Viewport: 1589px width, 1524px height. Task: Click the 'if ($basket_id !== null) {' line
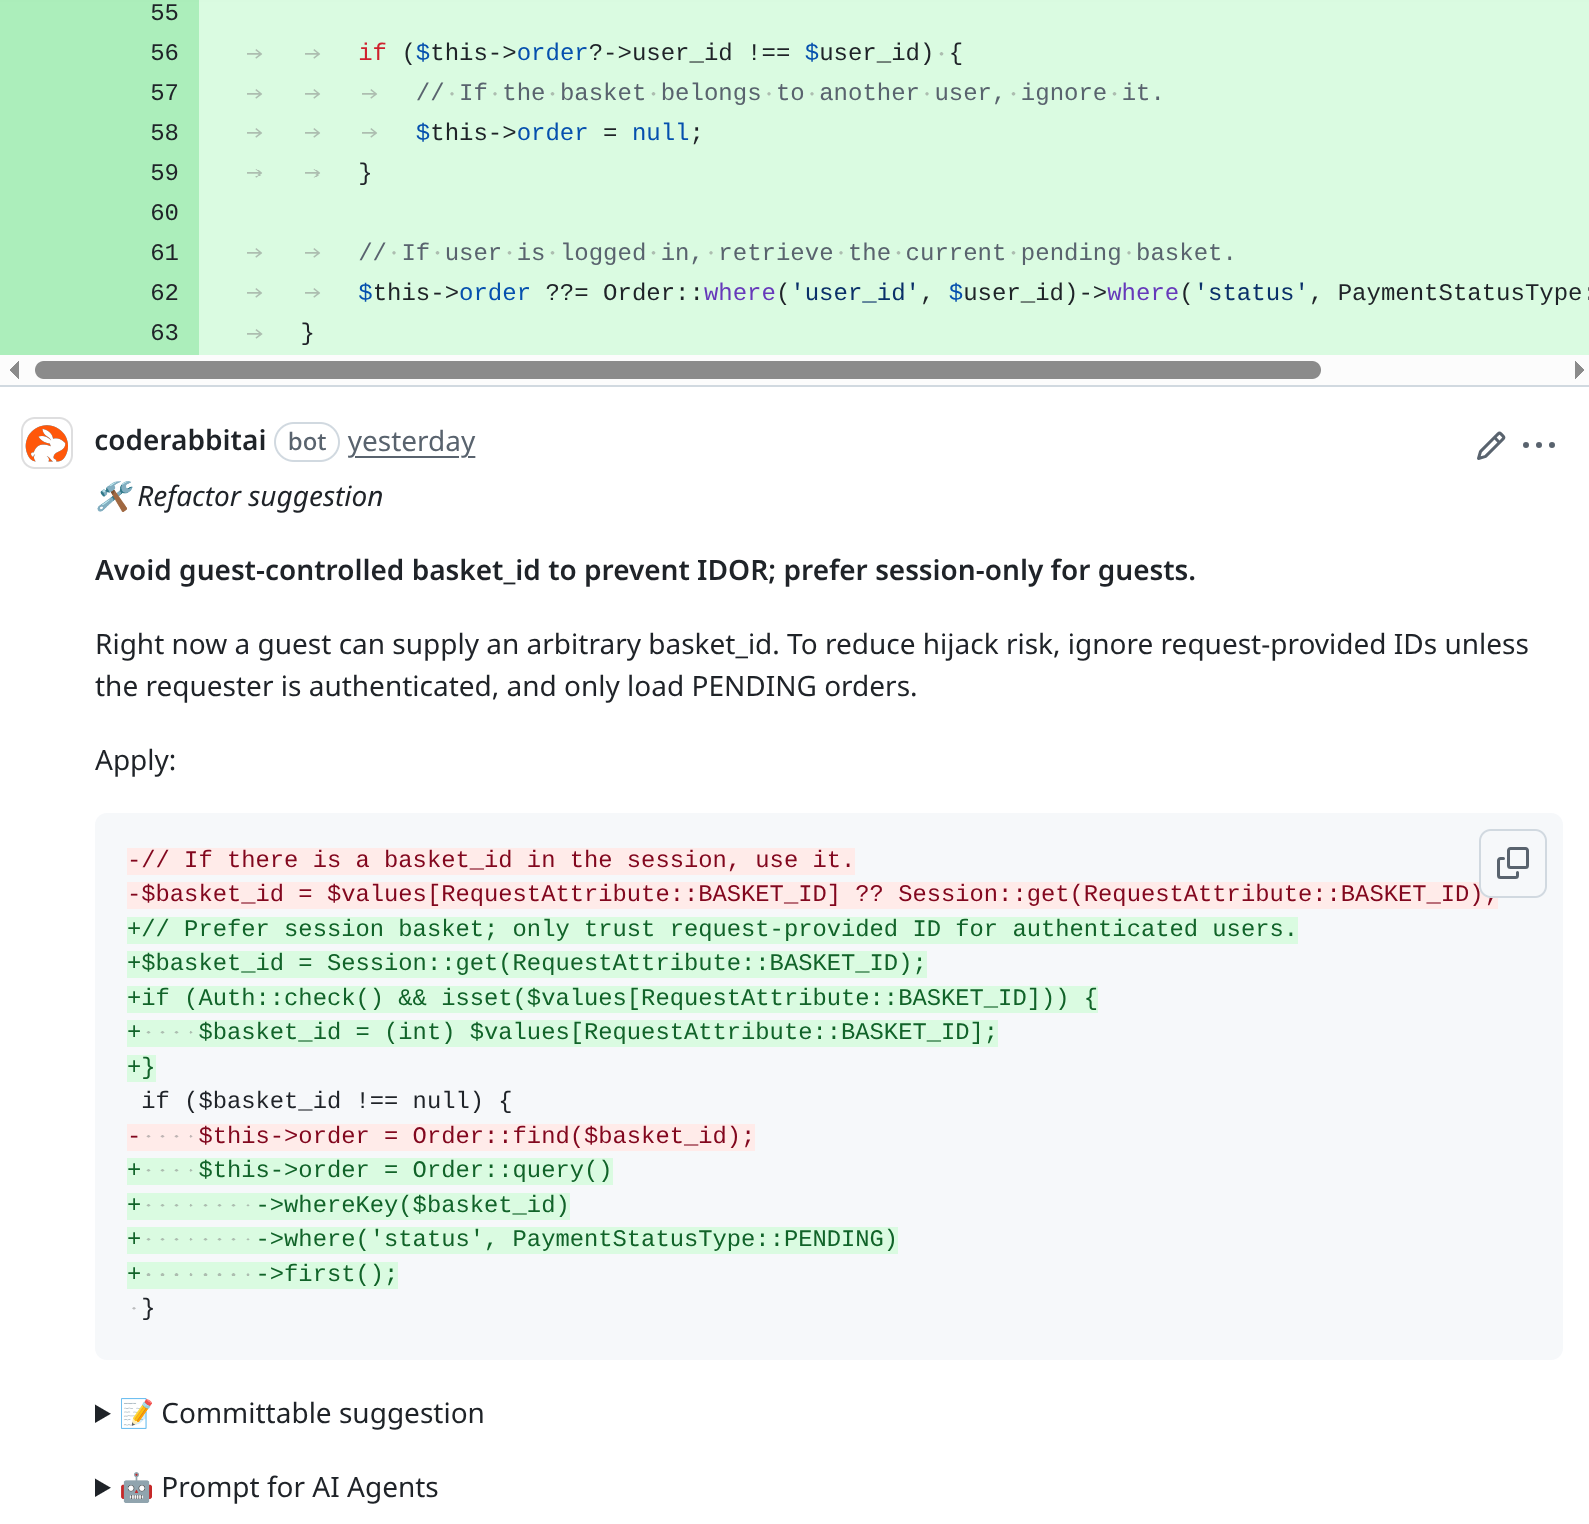(327, 1101)
